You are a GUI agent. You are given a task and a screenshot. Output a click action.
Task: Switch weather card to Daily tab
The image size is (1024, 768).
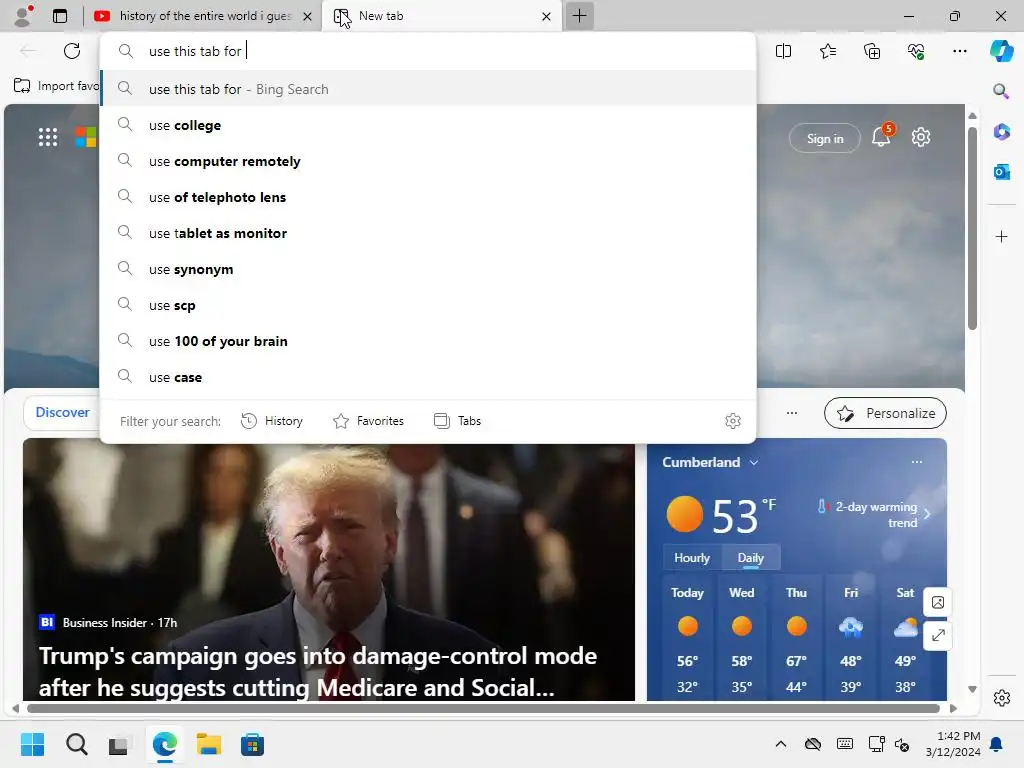(750, 558)
